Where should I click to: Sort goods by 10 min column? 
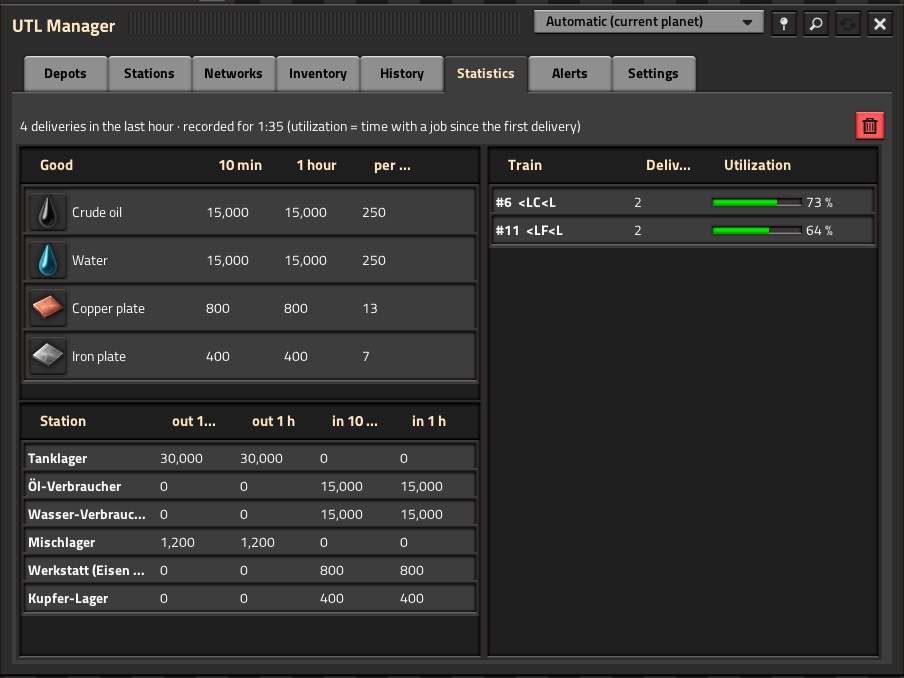(x=240, y=165)
